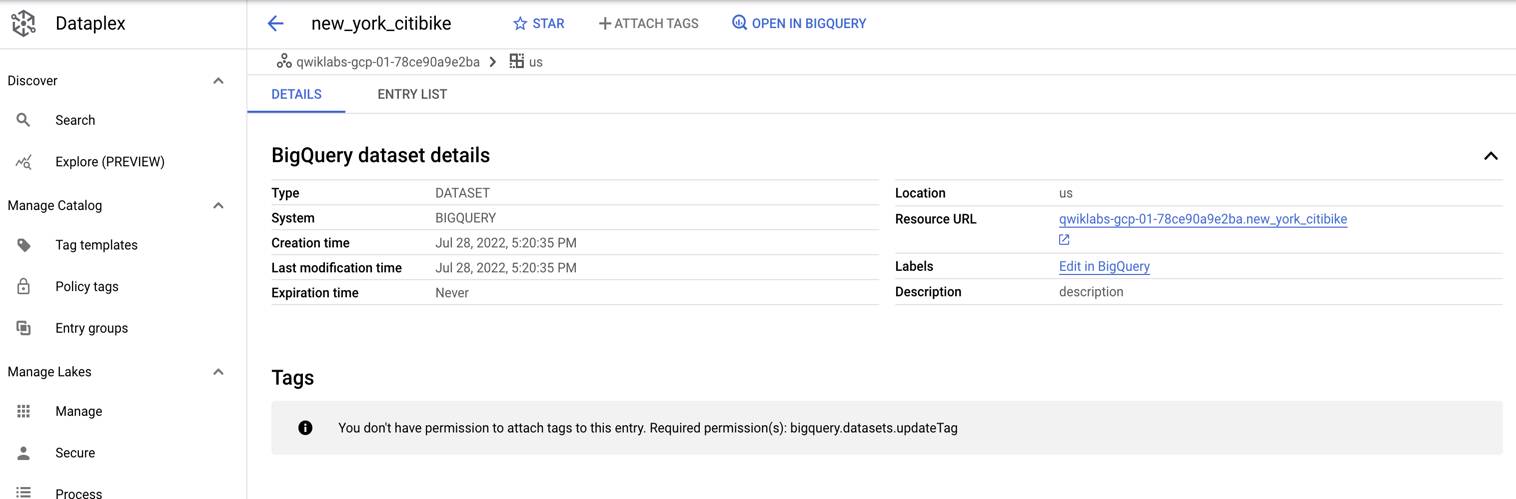Switch to the ENTRY LIST tab

(412, 94)
